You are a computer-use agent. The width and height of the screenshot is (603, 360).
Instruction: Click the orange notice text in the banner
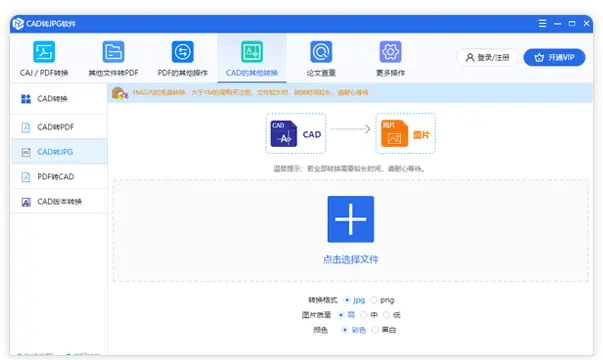coord(250,92)
